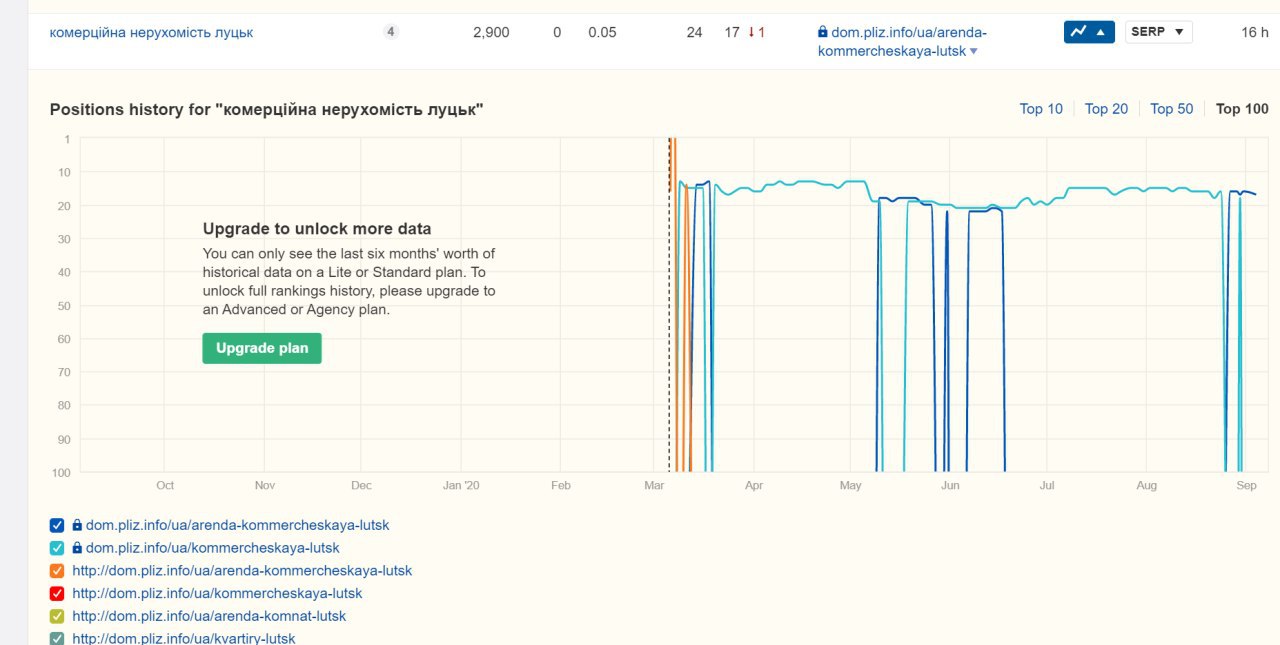The width and height of the screenshot is (1280, 645).
Task: Click the position change value 17
Action: tap(732, 32)
